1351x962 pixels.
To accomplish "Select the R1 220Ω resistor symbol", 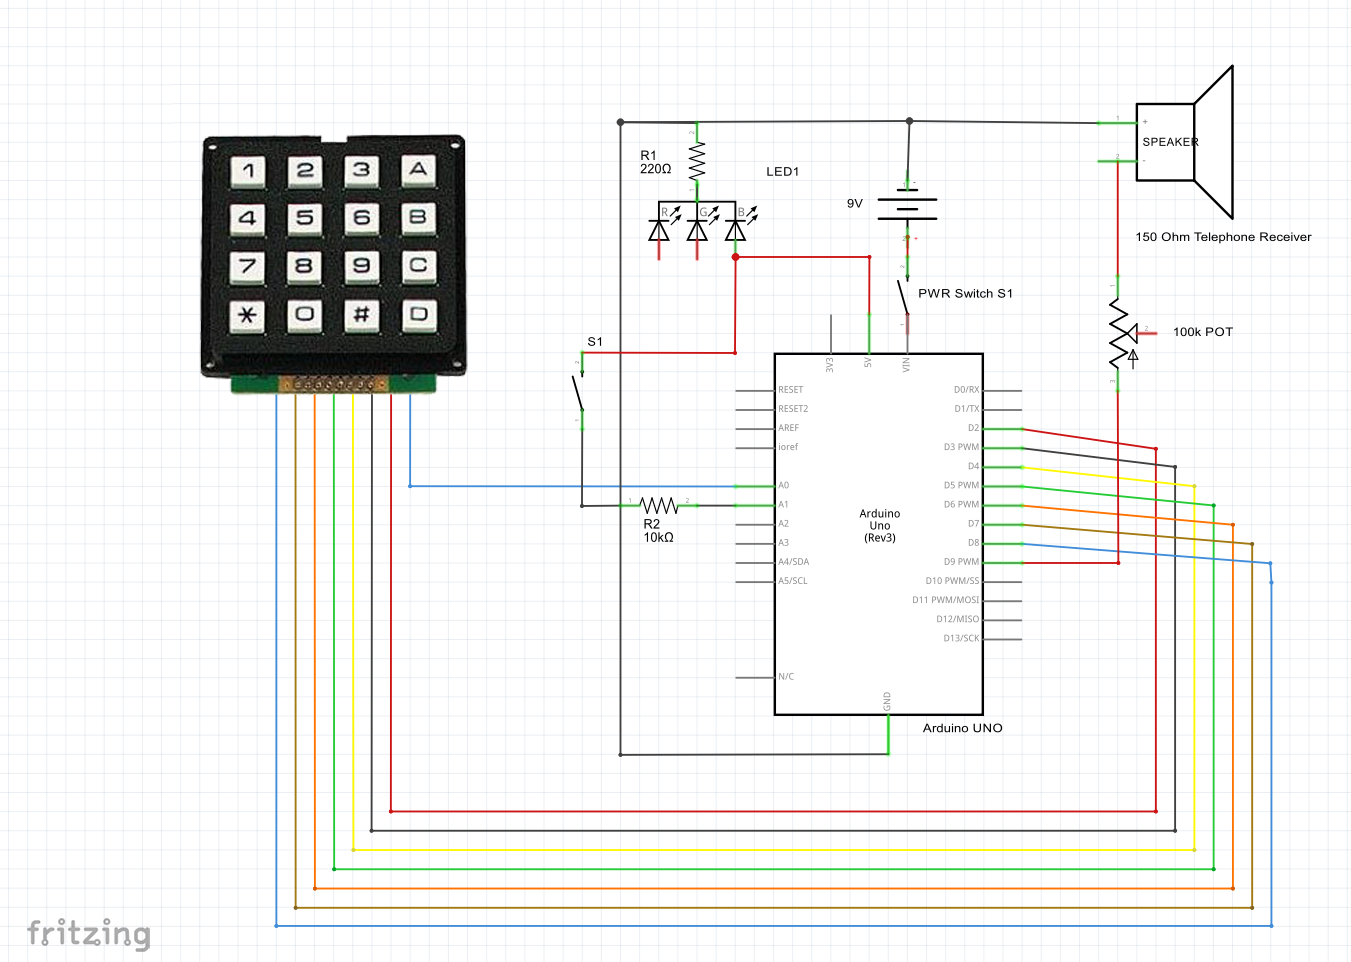I will click(697, 162).
